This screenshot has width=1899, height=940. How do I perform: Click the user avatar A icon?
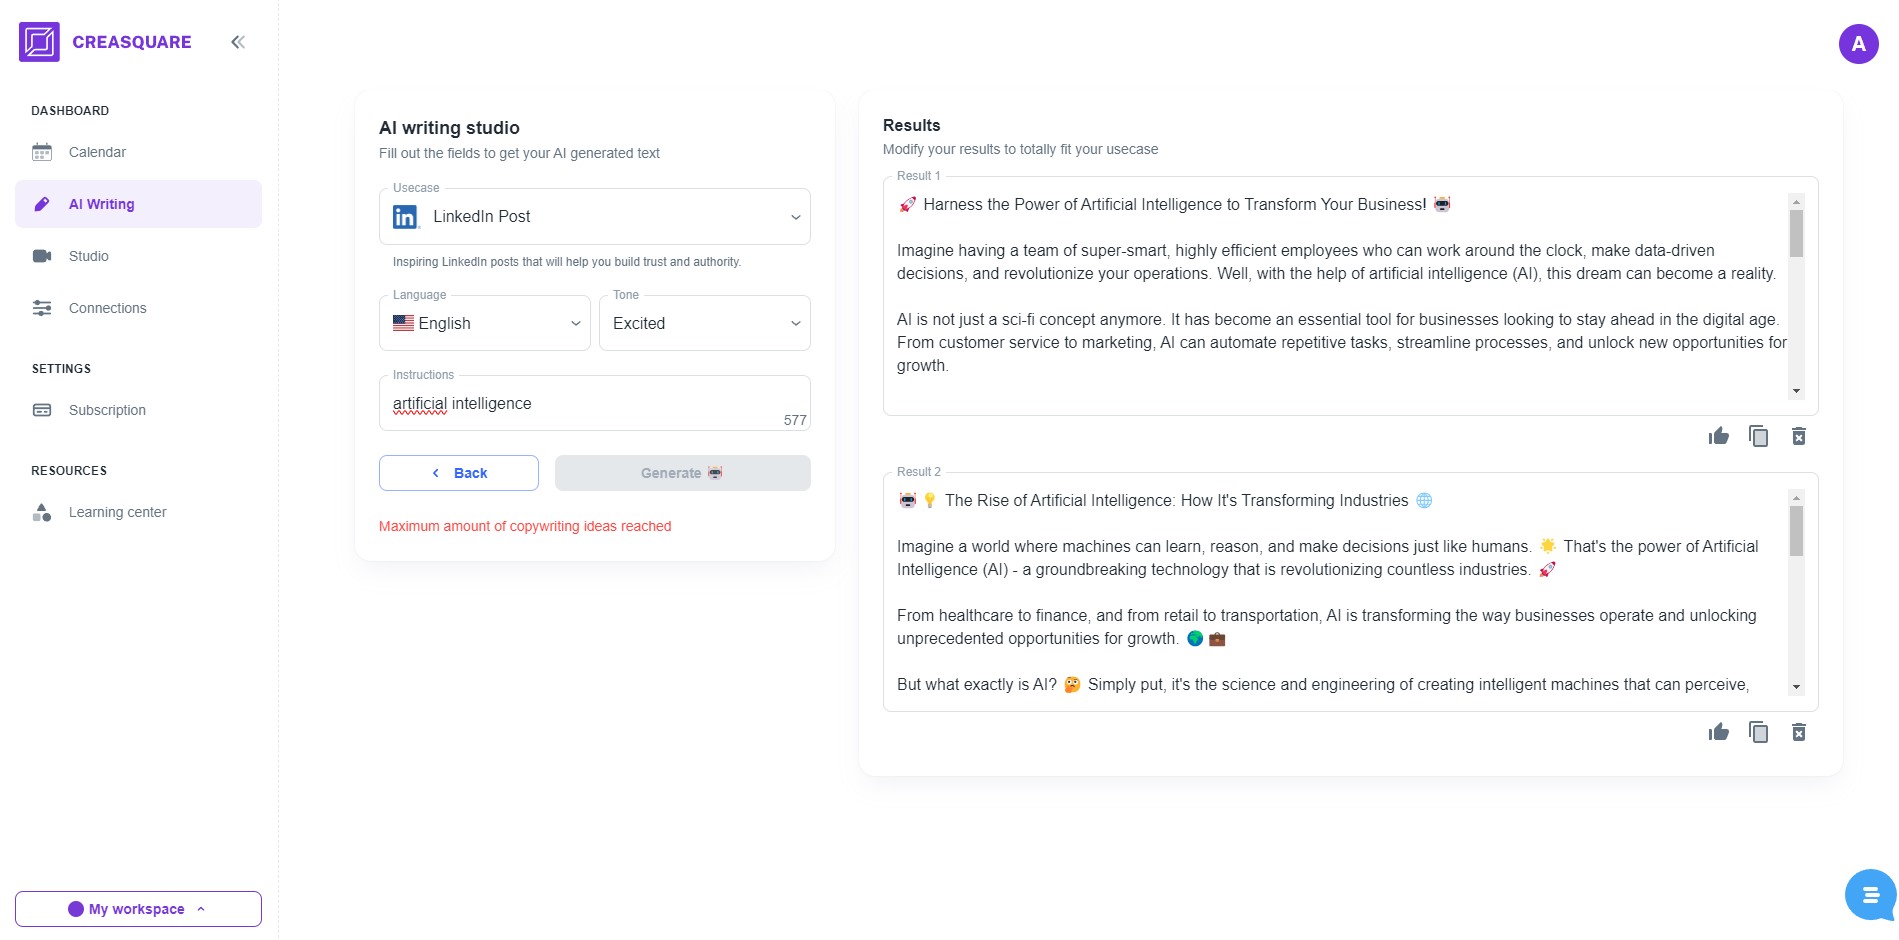tap(1858, 44)
